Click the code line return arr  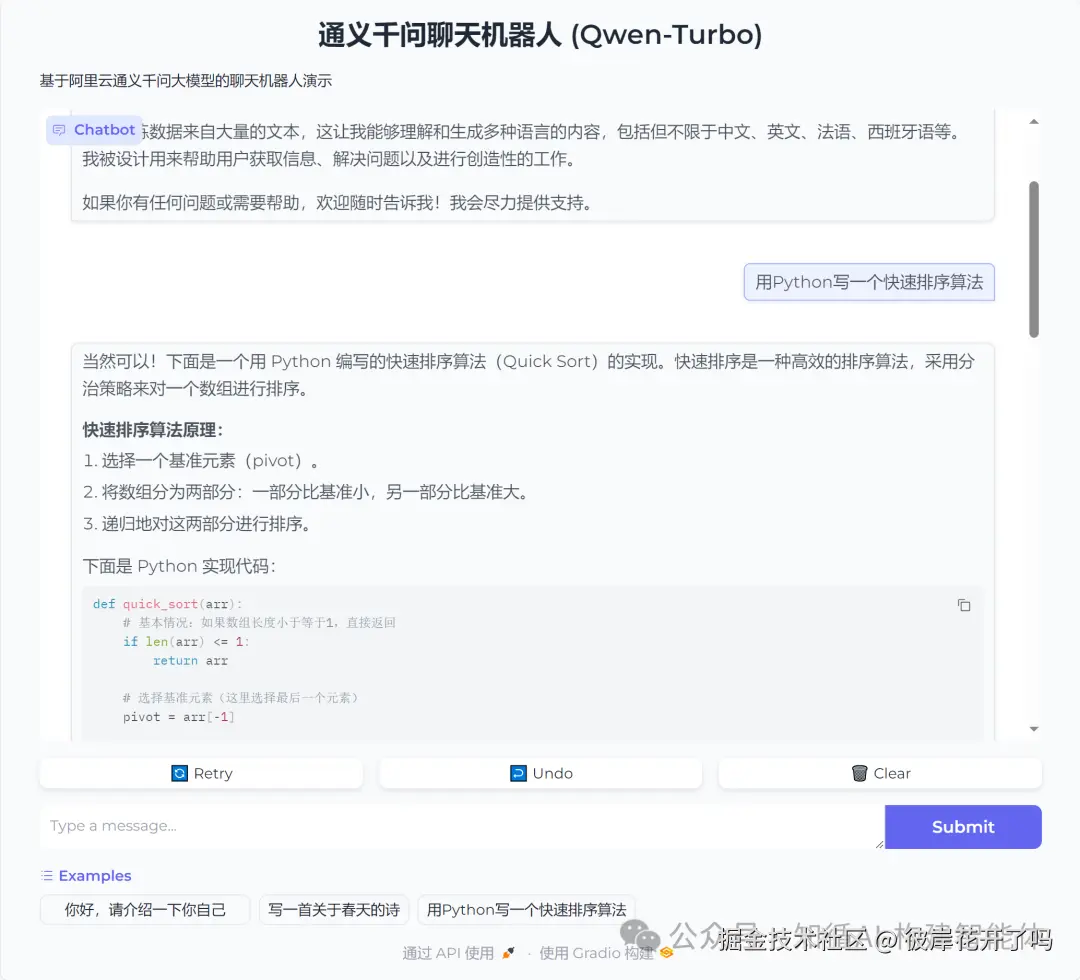point(190,660)
